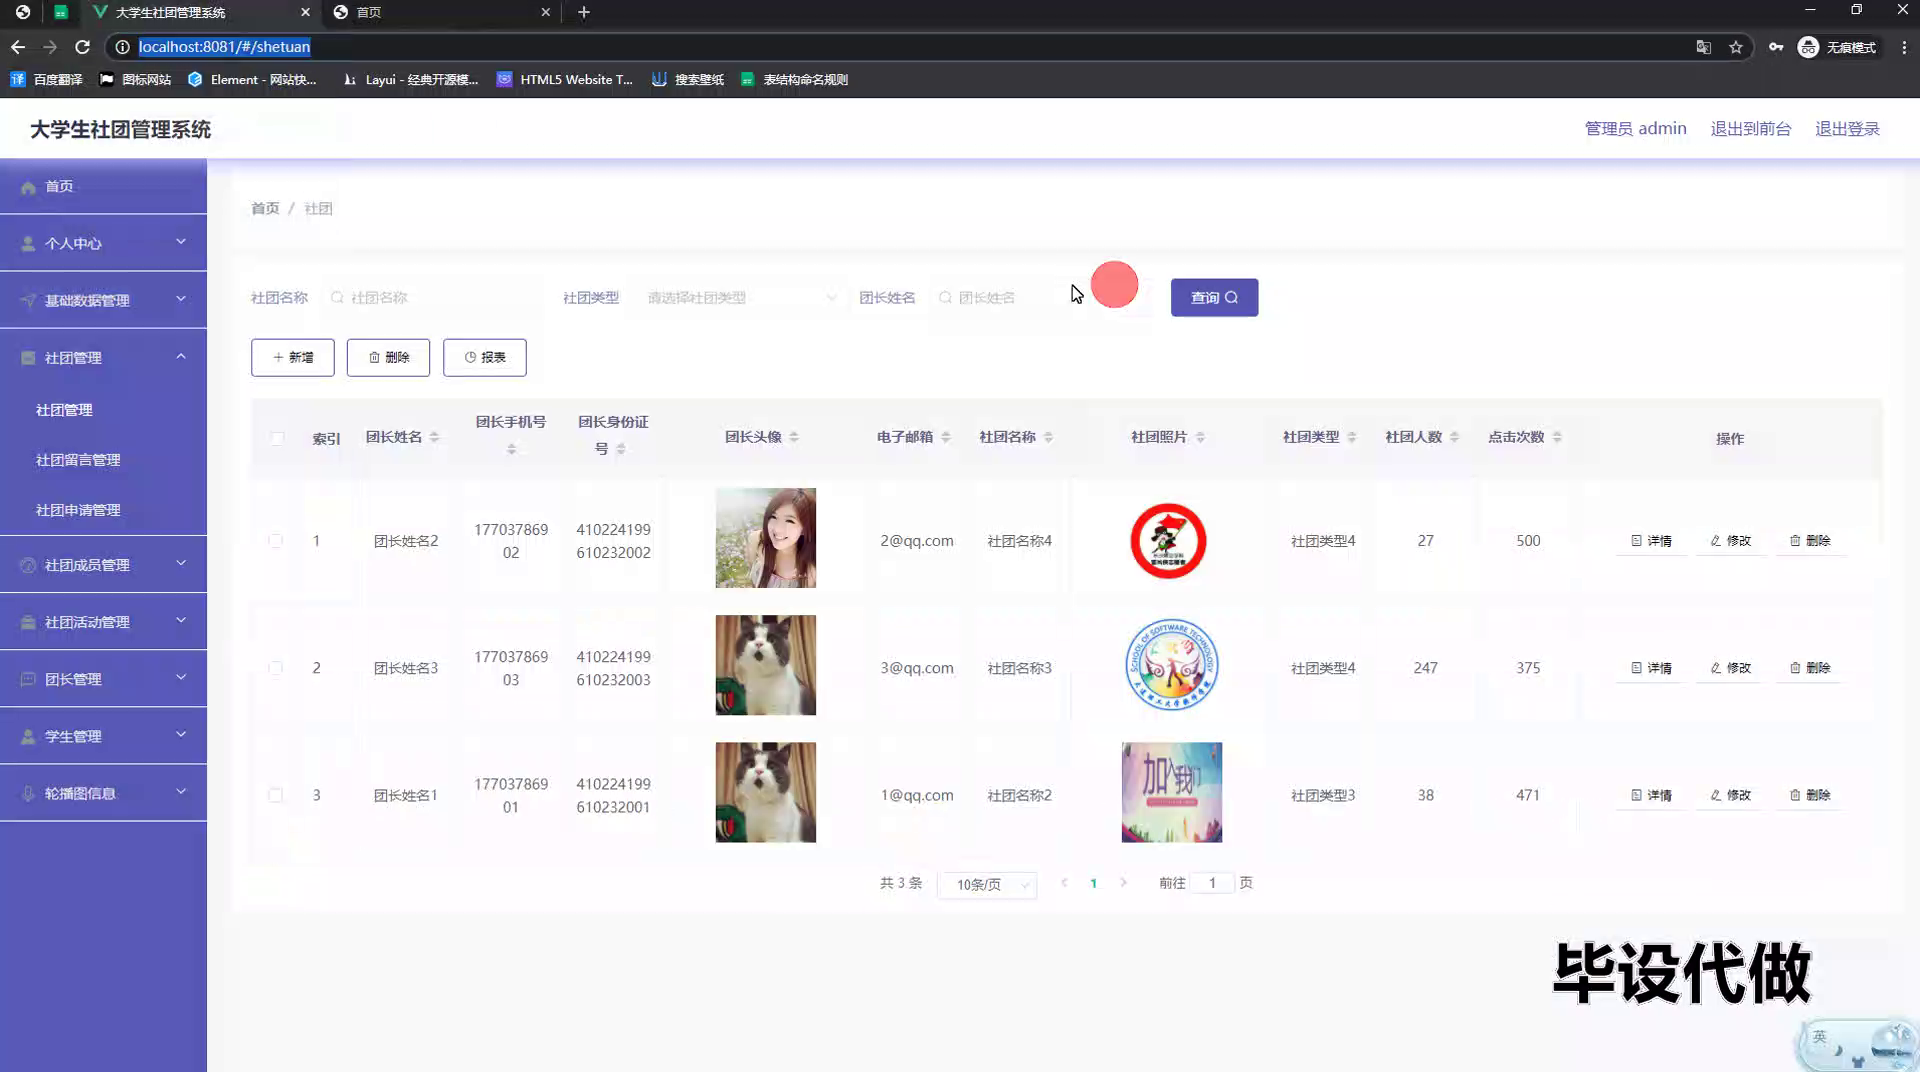
Task: View 详情 for 社团名称4
Action: [x=1651, y=540]
